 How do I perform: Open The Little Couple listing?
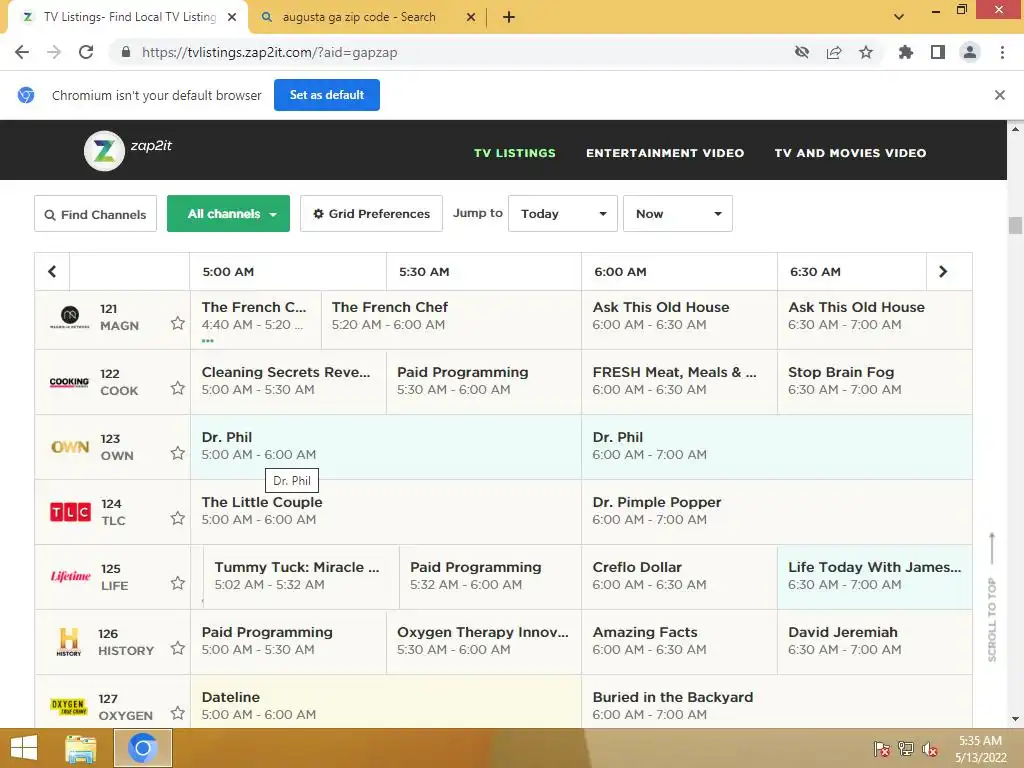(x=385, y=512)
